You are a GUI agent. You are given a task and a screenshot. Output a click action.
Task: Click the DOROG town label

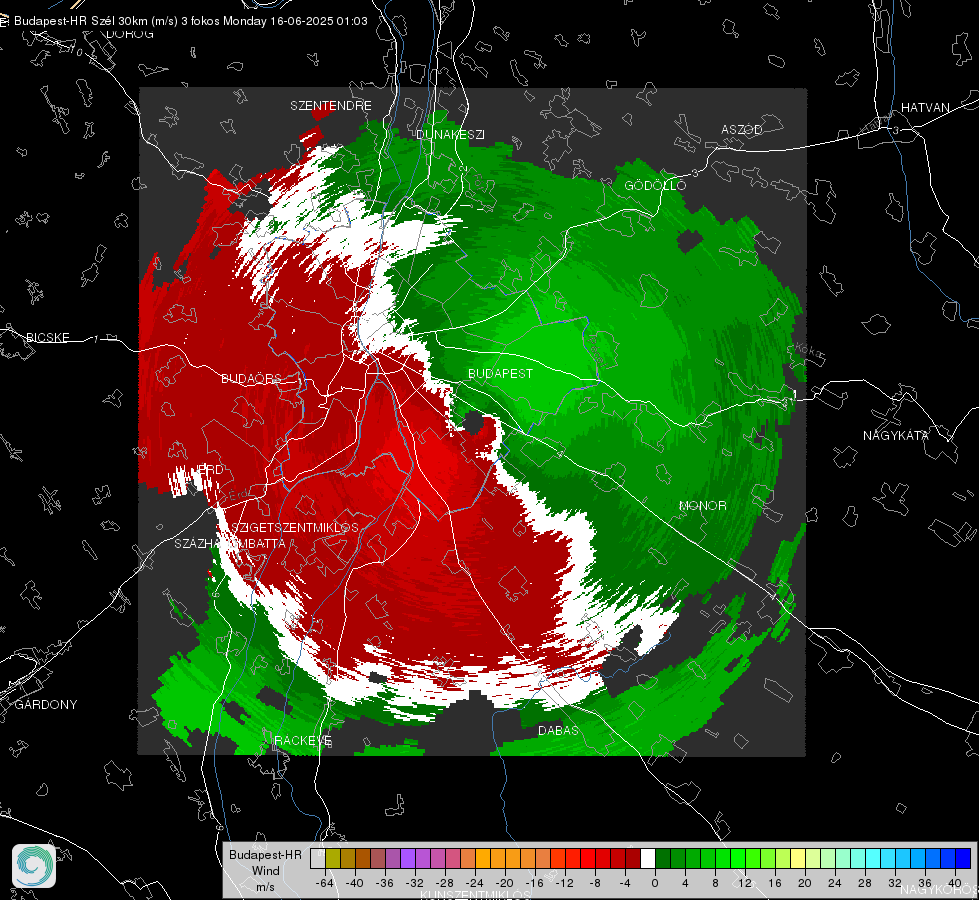click(130, 34)
